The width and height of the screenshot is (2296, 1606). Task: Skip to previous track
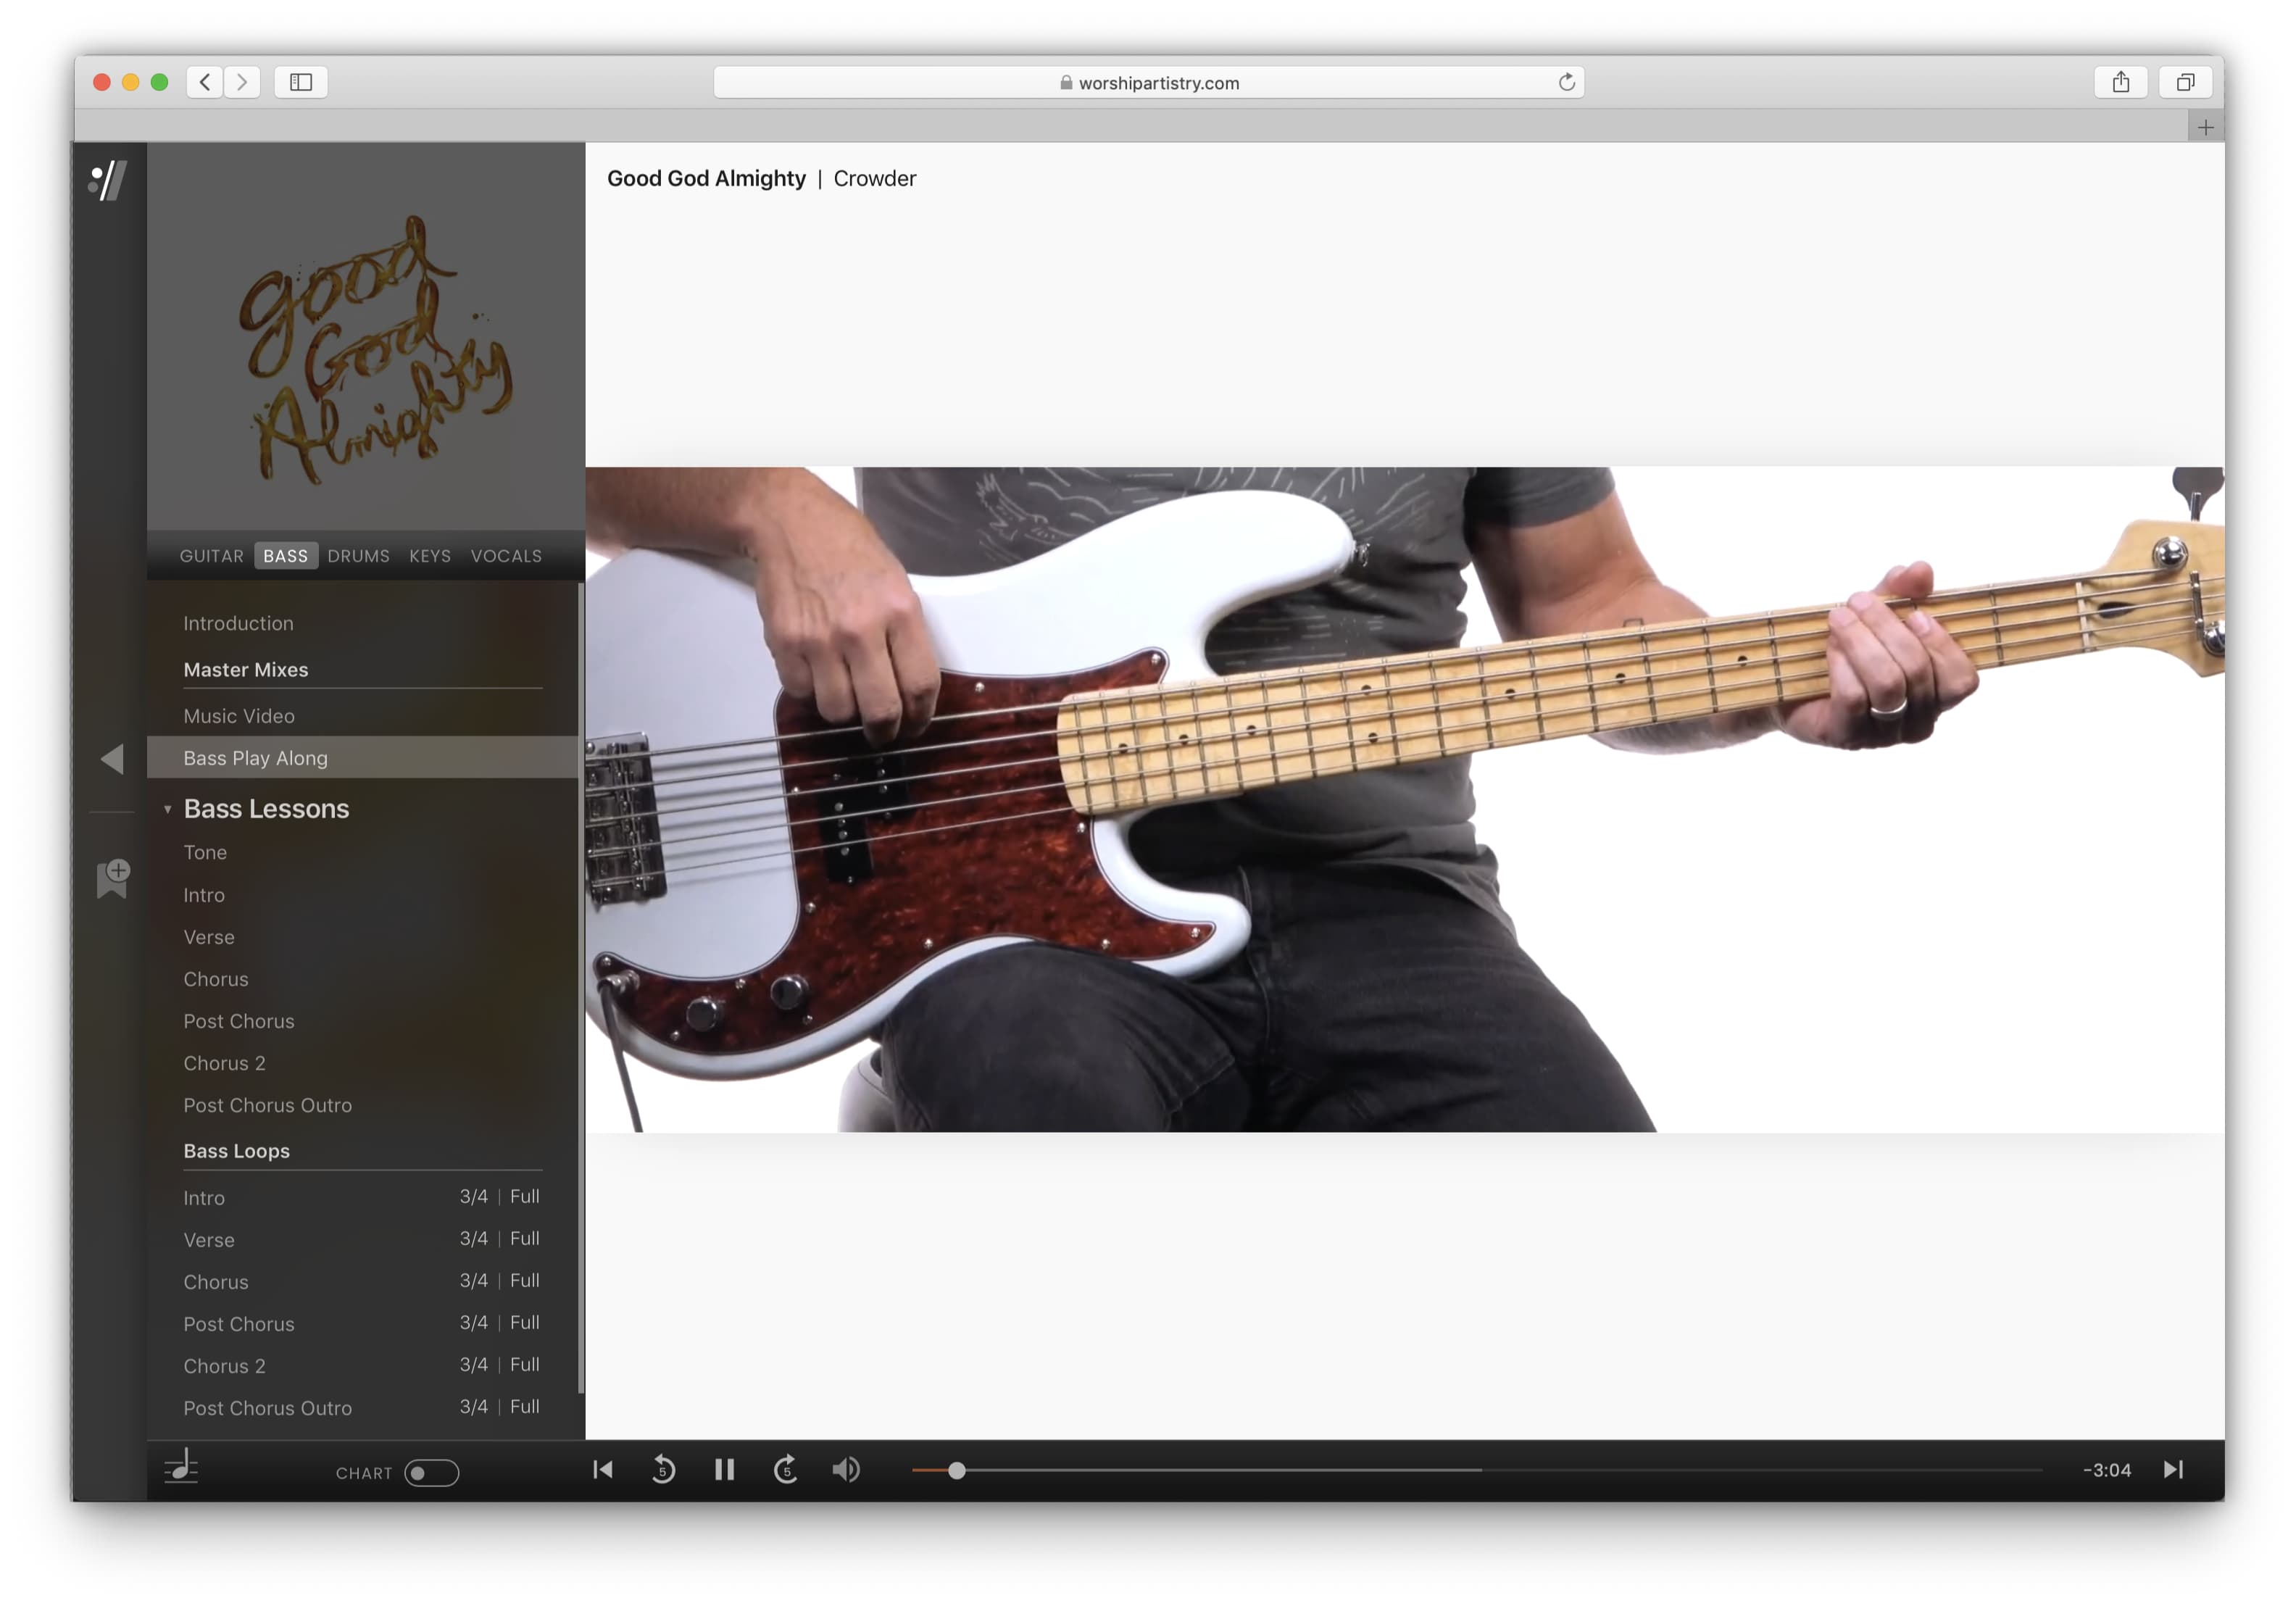(603, 1470)
